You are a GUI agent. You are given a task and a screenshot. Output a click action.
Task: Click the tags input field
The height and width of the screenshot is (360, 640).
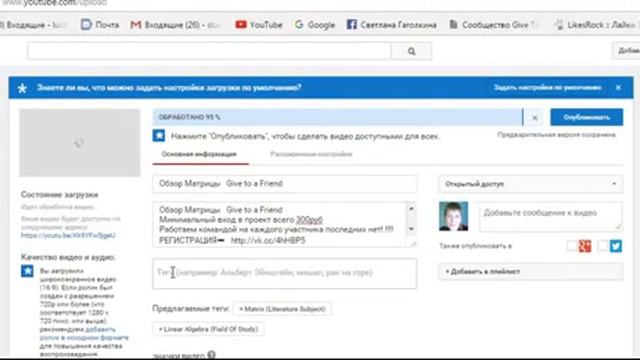coord(285,273)
